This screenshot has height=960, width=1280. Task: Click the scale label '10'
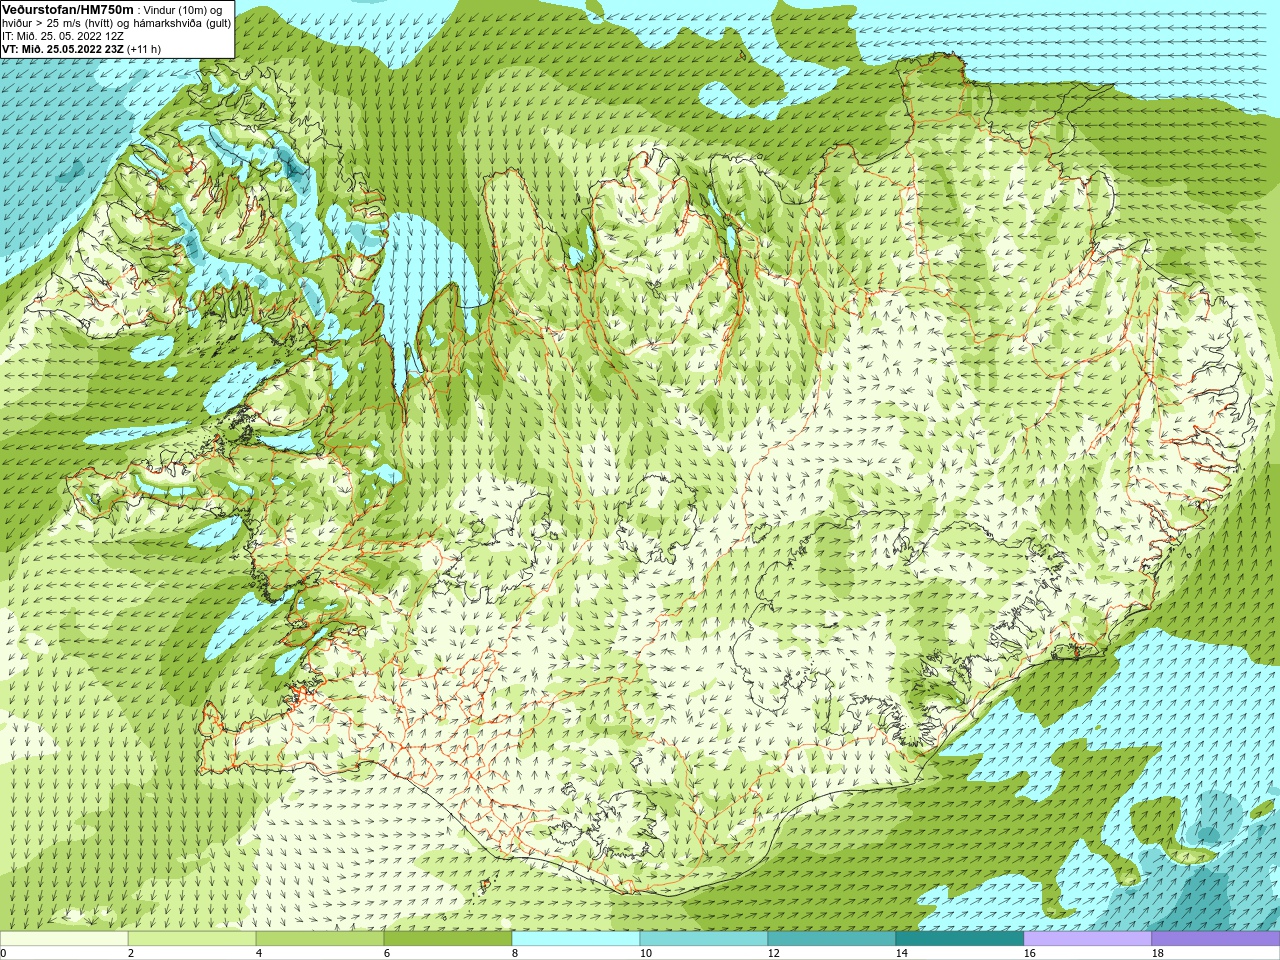coord(645,953)
